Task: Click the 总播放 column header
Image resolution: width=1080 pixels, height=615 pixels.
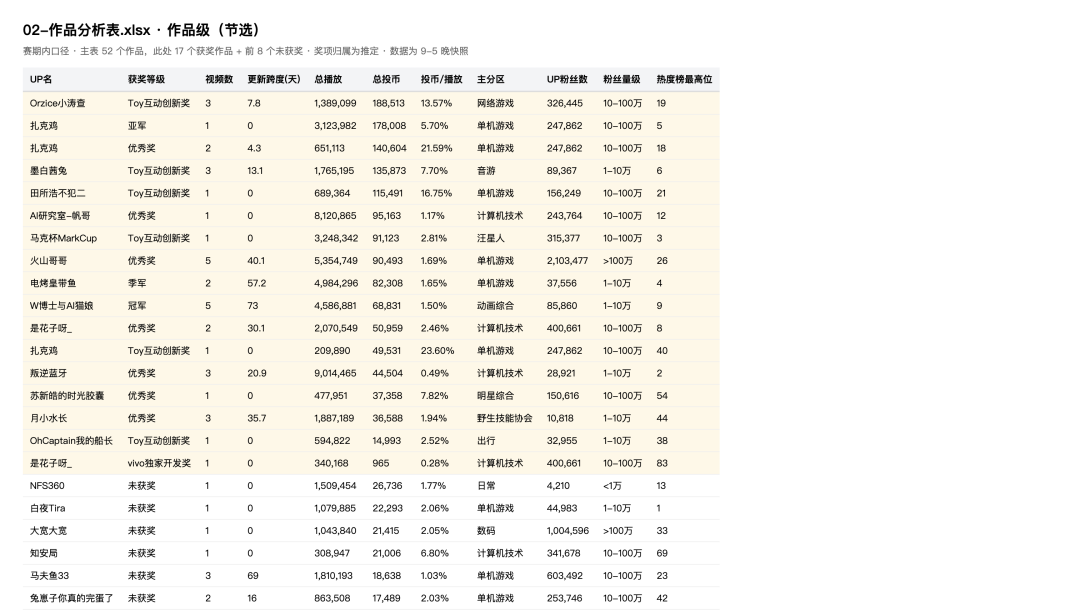Action: (x=328, y=79)
